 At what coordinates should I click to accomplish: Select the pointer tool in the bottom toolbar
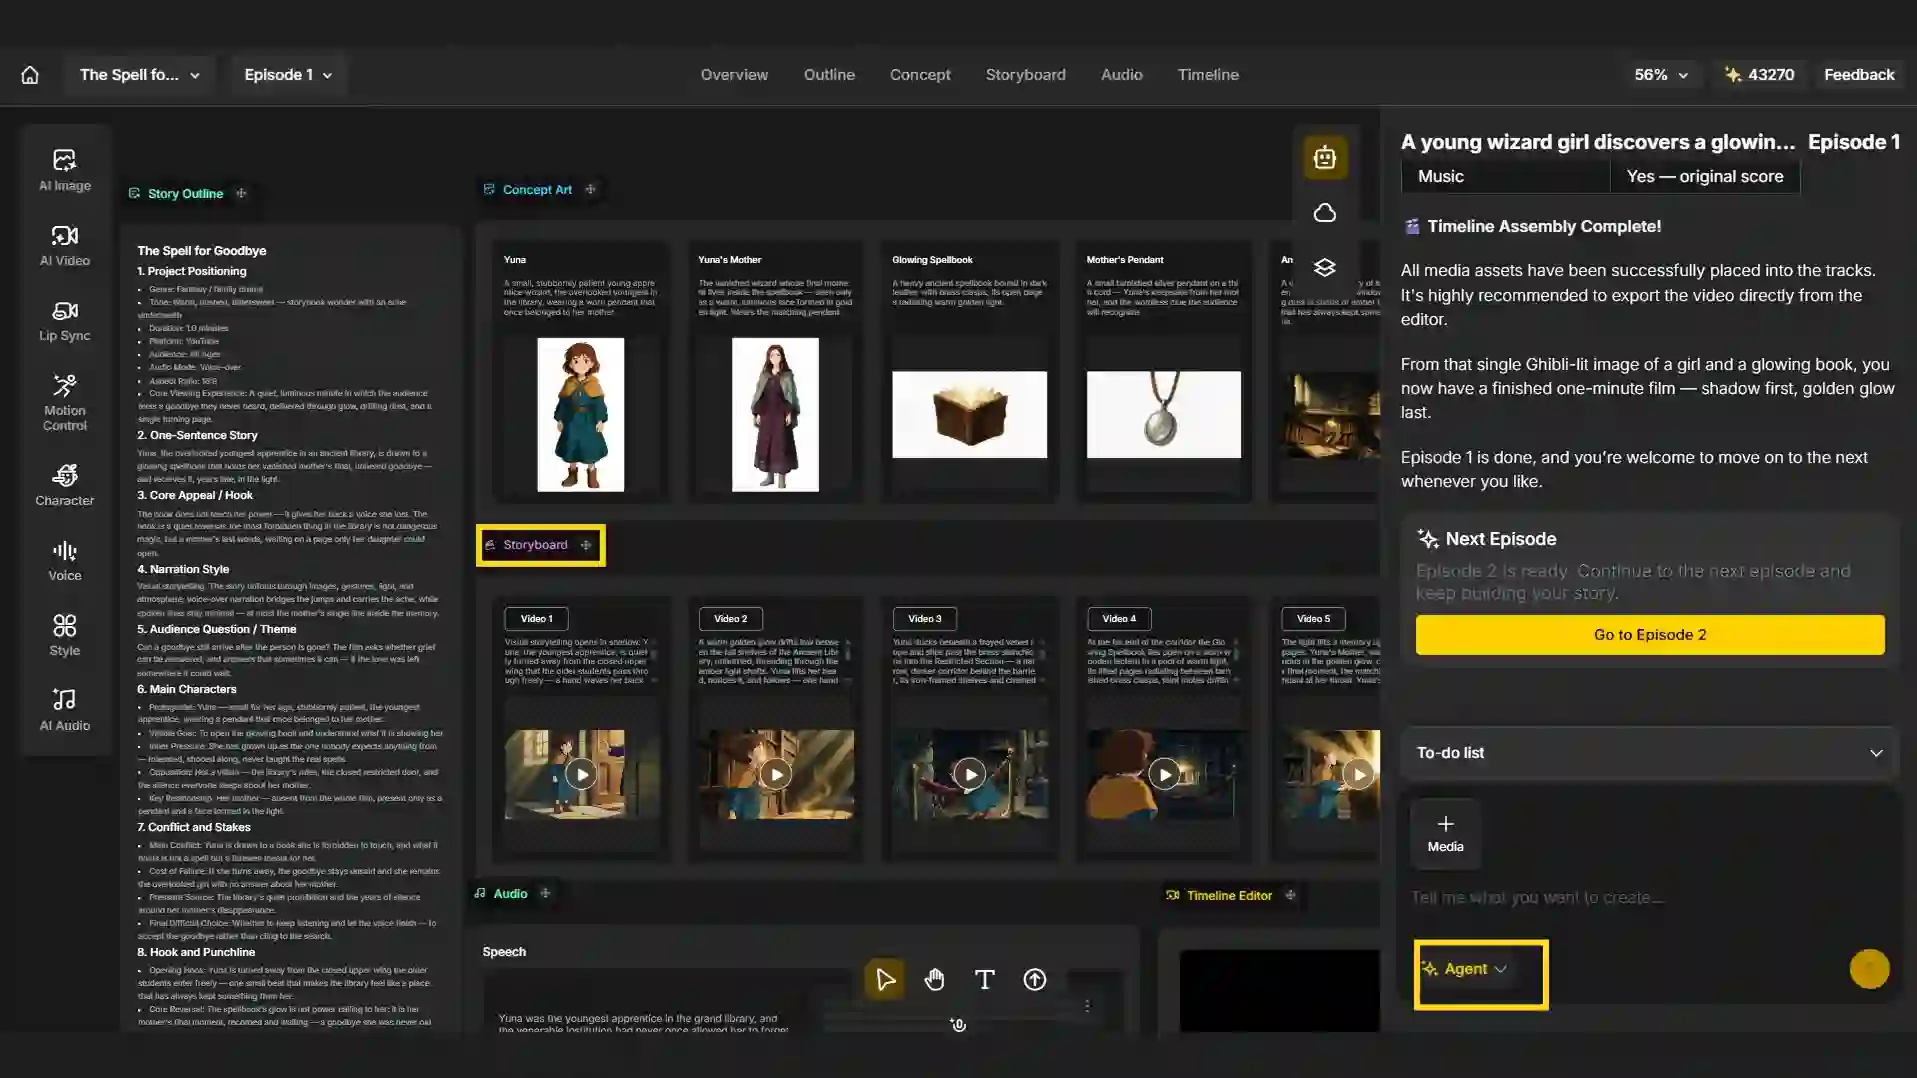tap(885, 980)
